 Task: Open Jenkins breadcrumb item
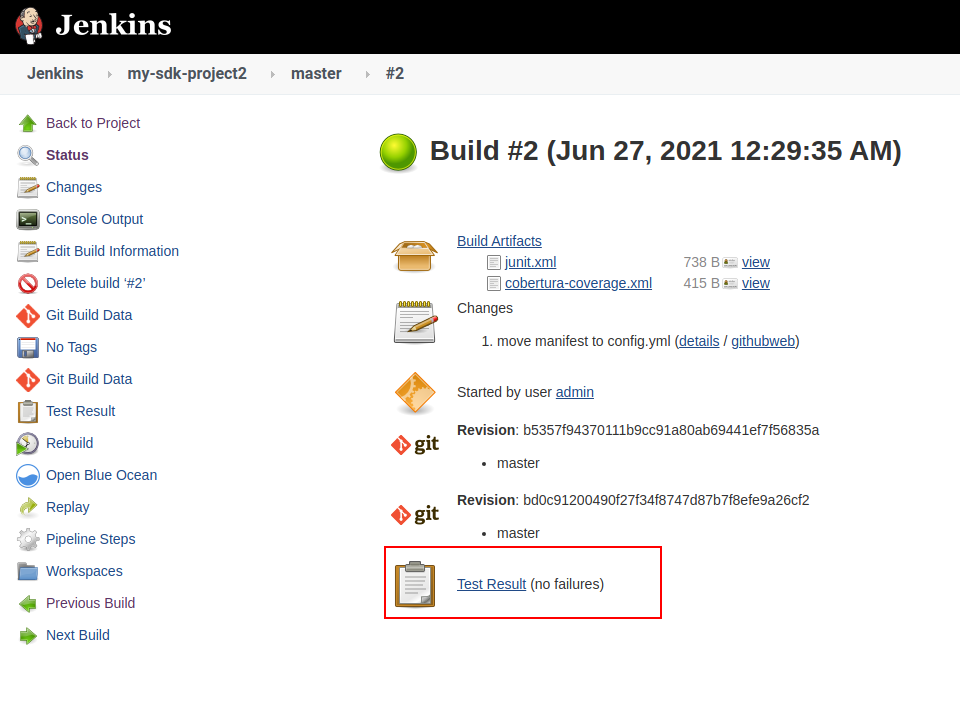click(x=55, y=73)
